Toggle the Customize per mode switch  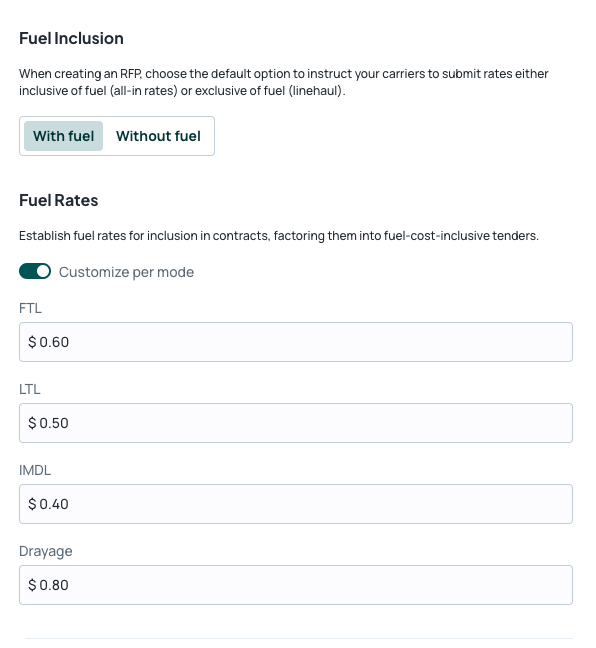click(35, 272)
